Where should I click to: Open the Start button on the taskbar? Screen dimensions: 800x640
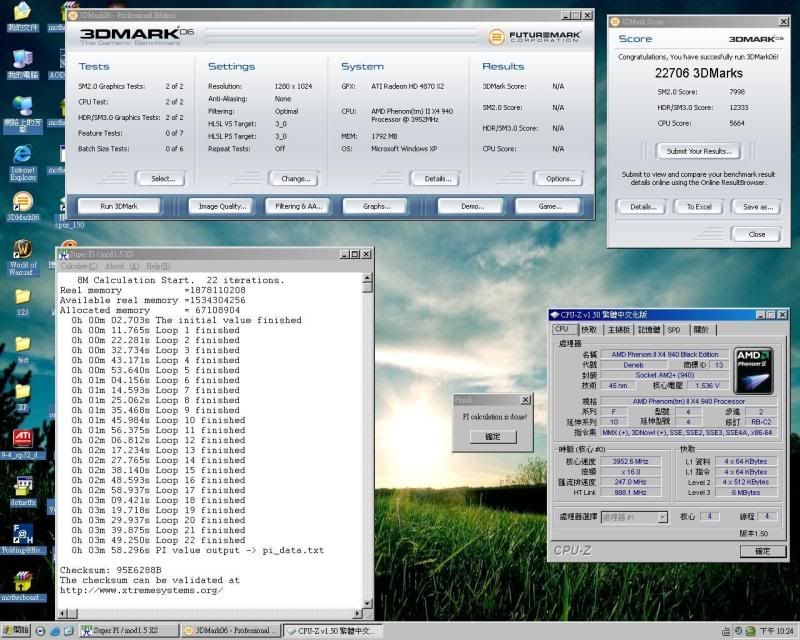(x=16, y=631)
